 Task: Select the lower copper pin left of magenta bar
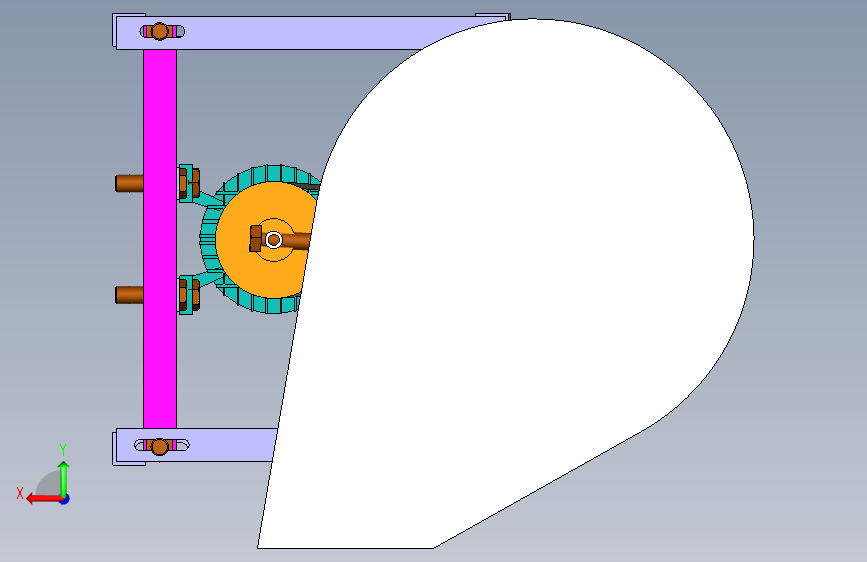[x=129, y=295]
